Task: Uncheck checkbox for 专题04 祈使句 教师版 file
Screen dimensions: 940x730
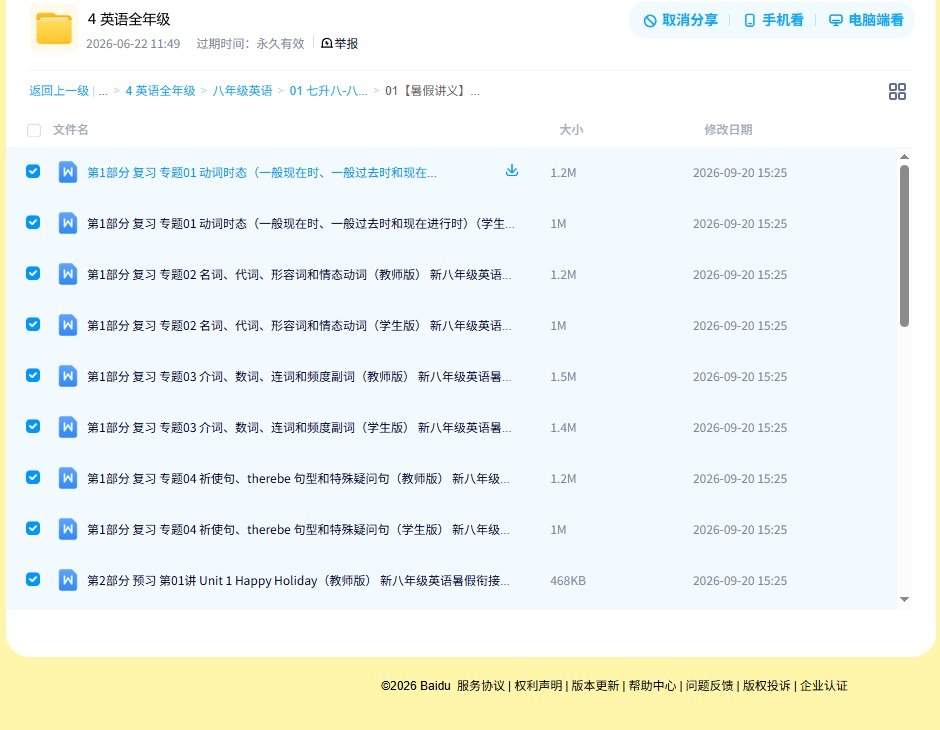Action: click(x=33, y=477)
